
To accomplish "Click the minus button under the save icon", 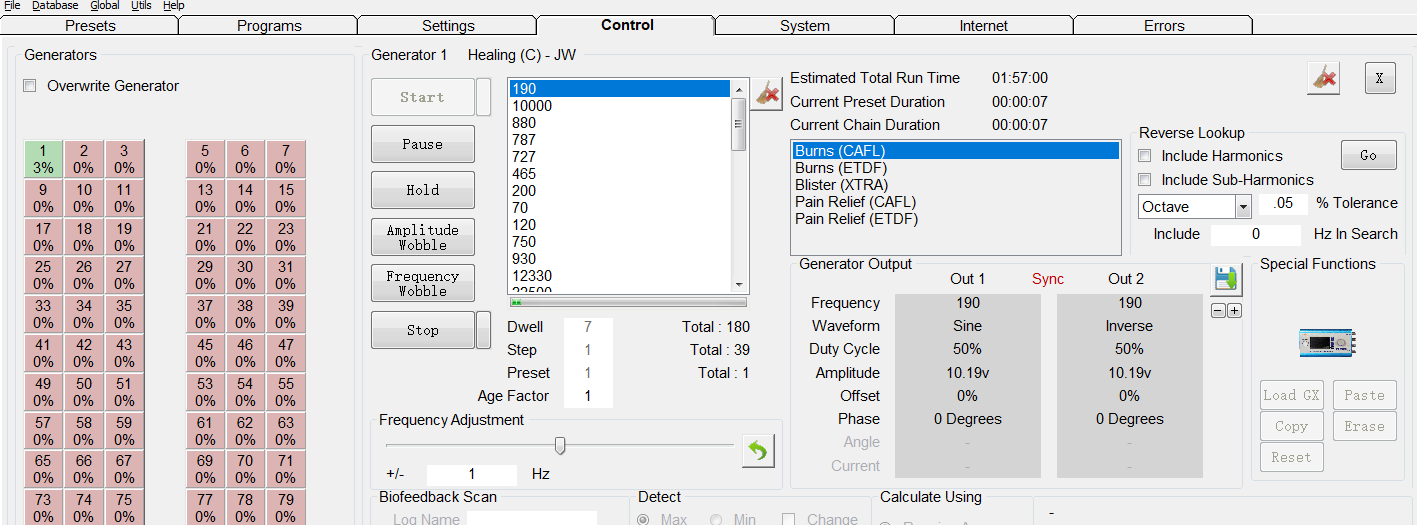I will click(x=1217, y=311).
